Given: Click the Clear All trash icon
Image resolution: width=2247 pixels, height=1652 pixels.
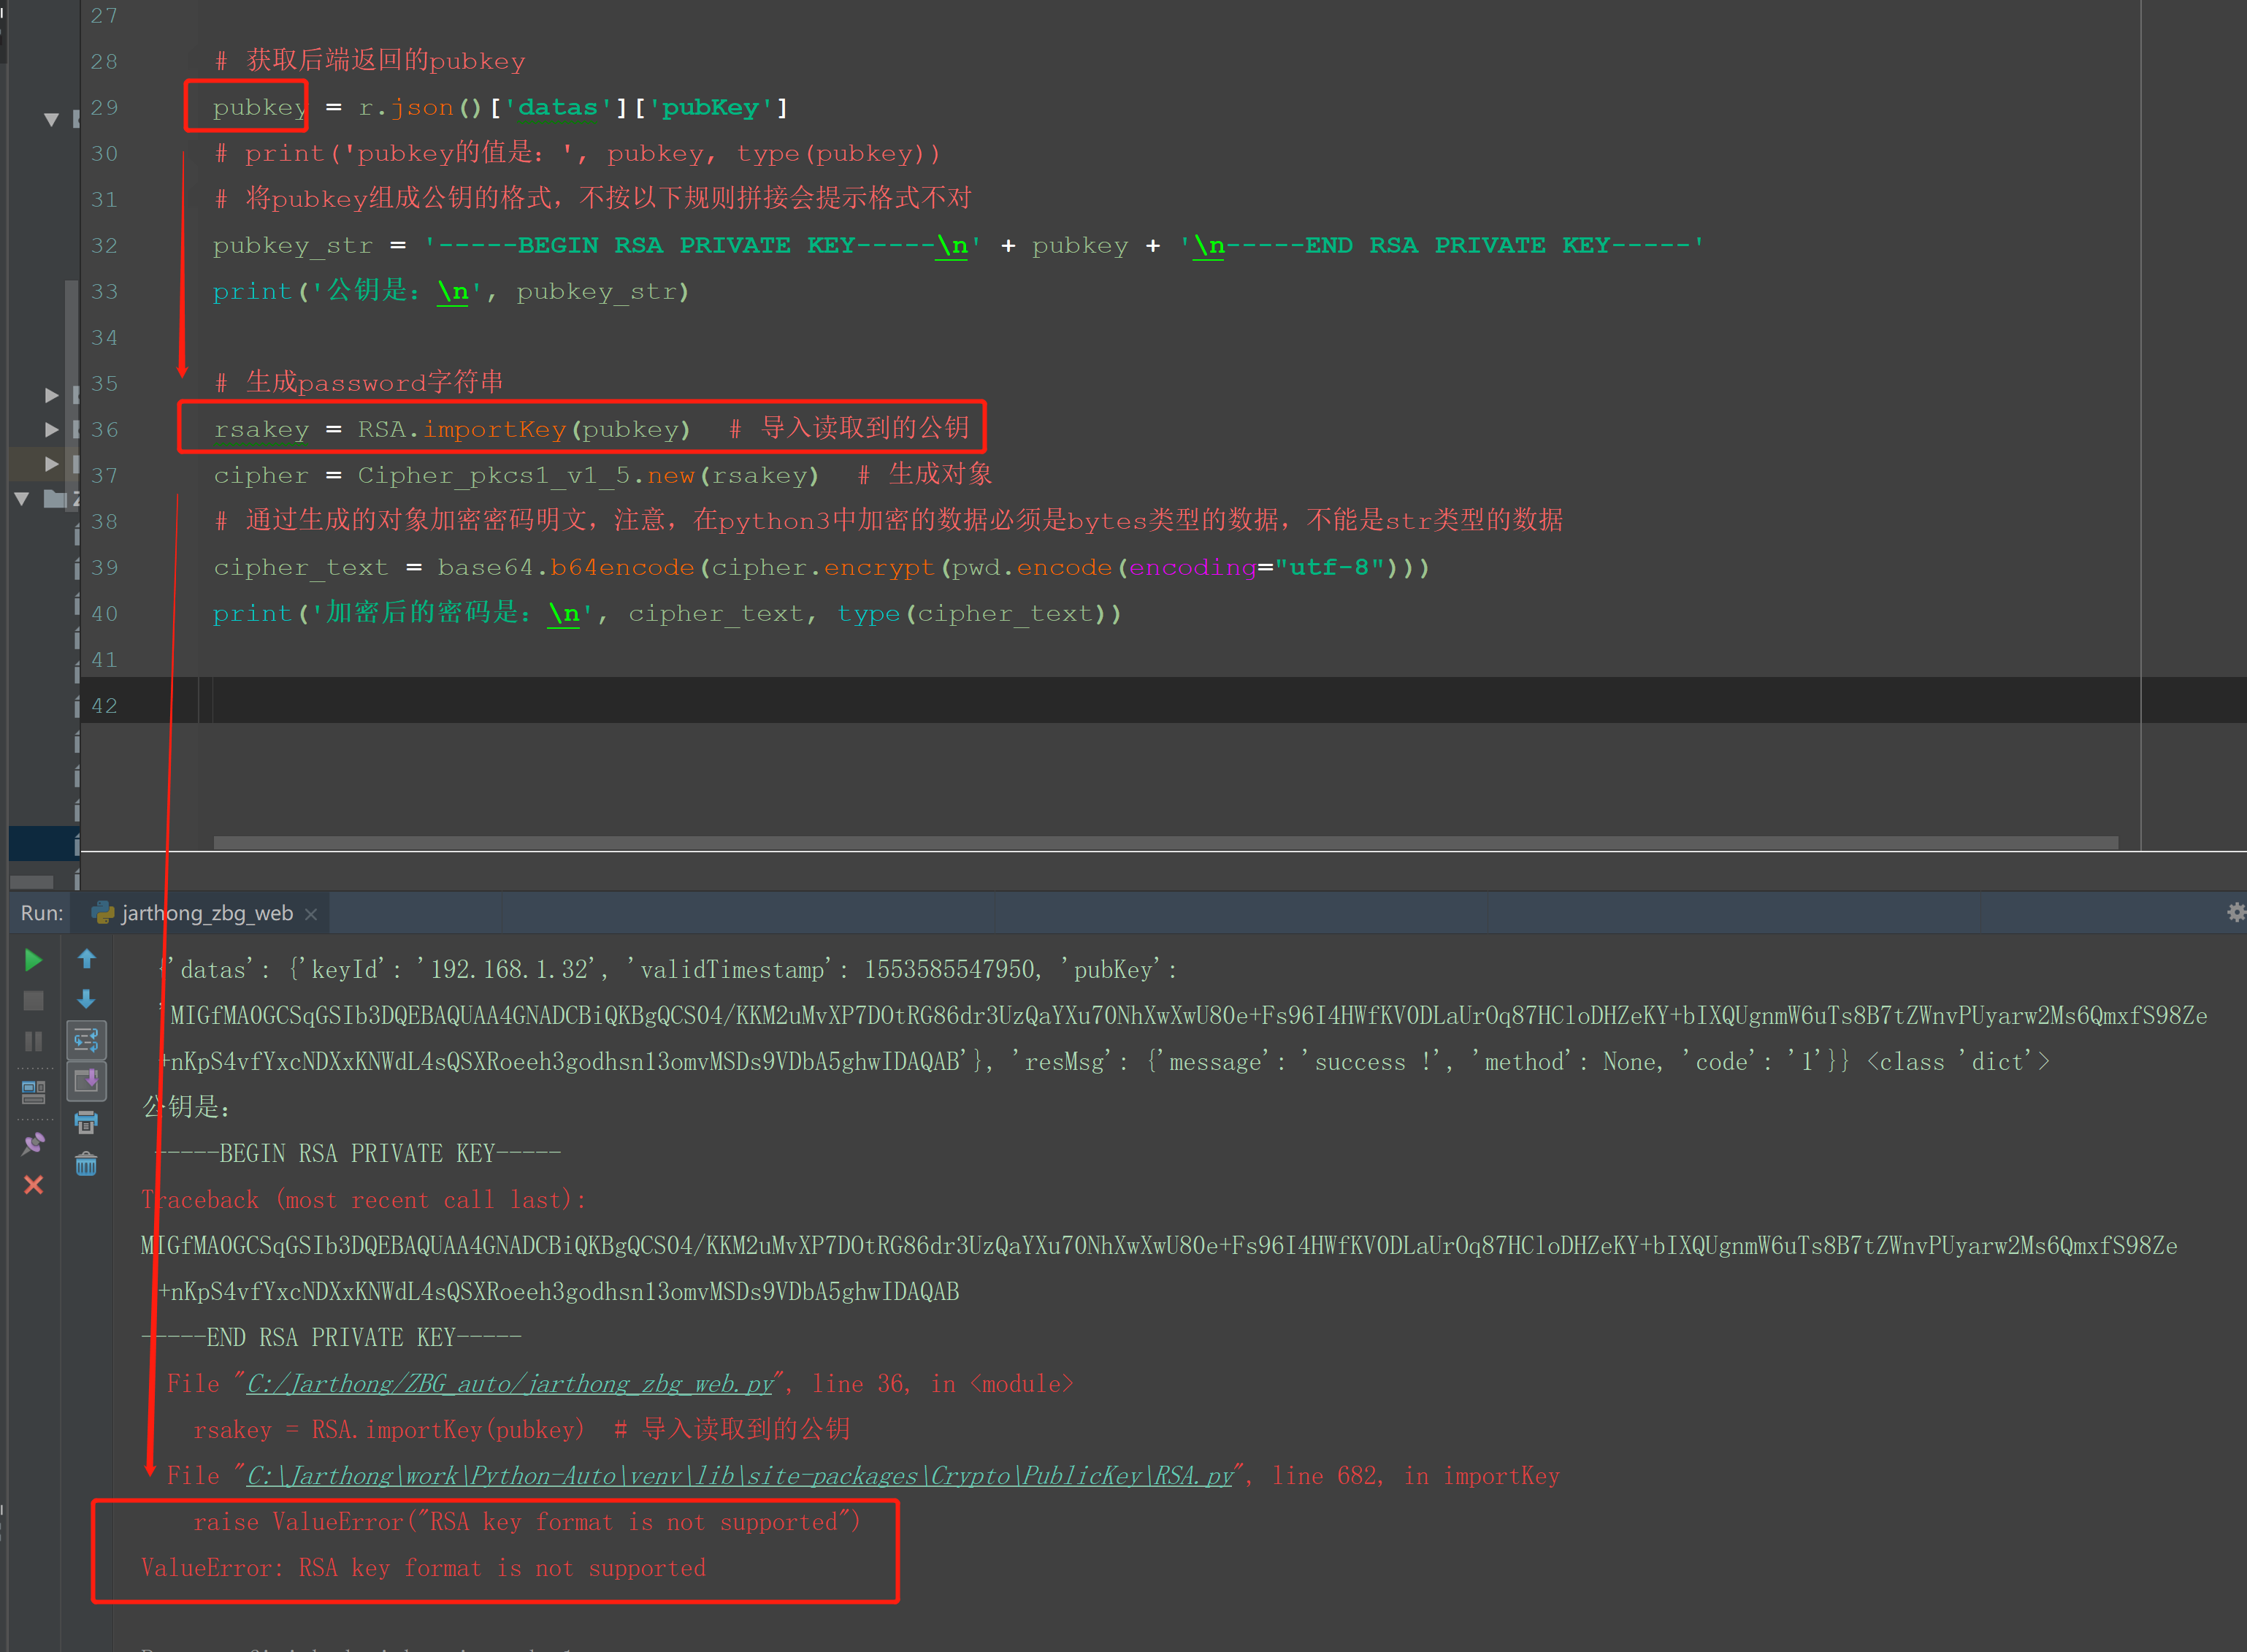Looking at the screenshot, I should click(87, 1163).
